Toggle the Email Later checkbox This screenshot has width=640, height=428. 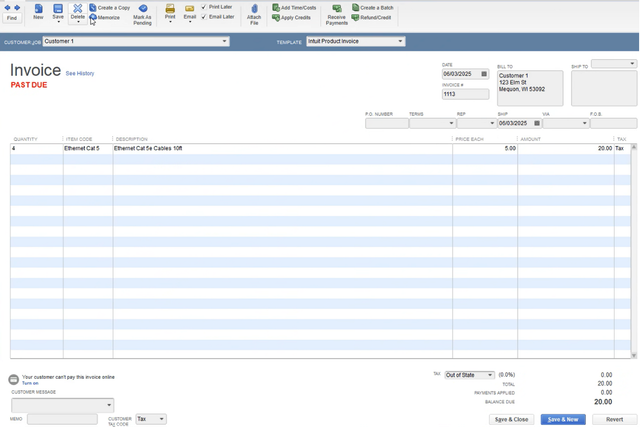[x=204, y=17]
